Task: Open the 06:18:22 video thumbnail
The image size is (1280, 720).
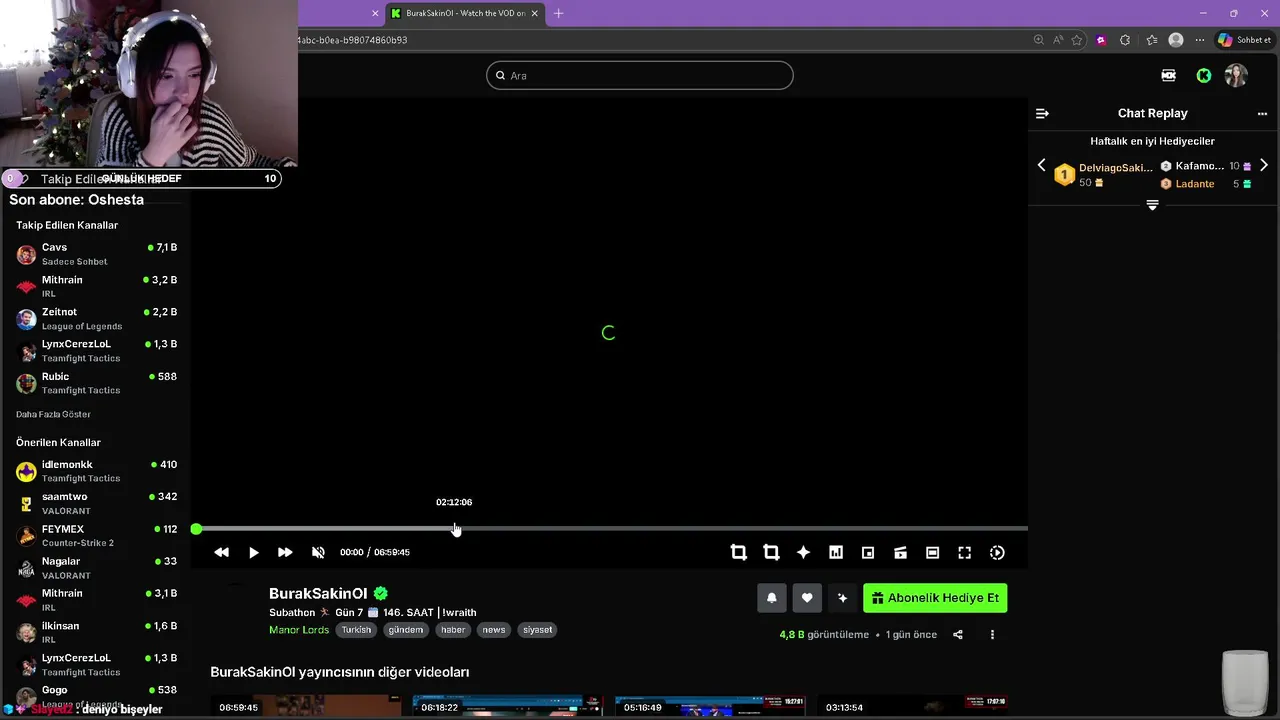Action: (x=507, y=706)
